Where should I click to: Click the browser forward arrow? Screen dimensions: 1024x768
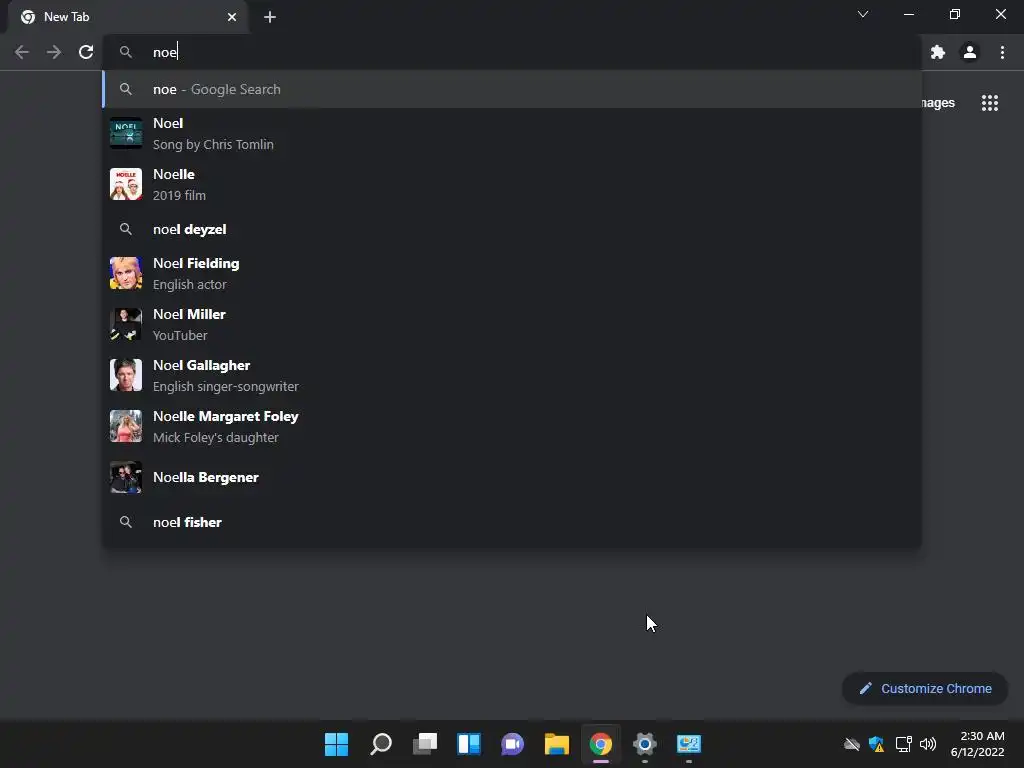(x=54, y=52)
